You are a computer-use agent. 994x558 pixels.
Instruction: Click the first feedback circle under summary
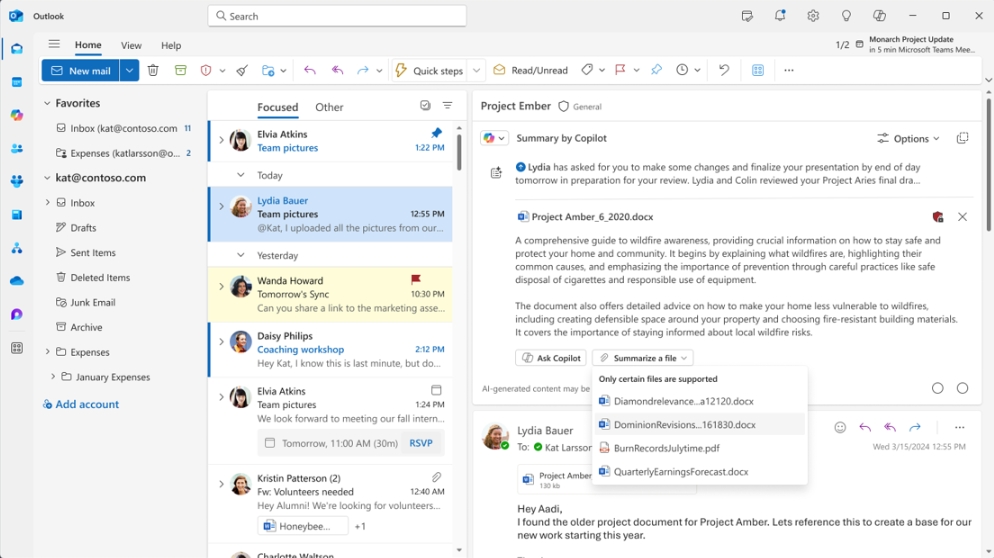[x=938, y=388]
